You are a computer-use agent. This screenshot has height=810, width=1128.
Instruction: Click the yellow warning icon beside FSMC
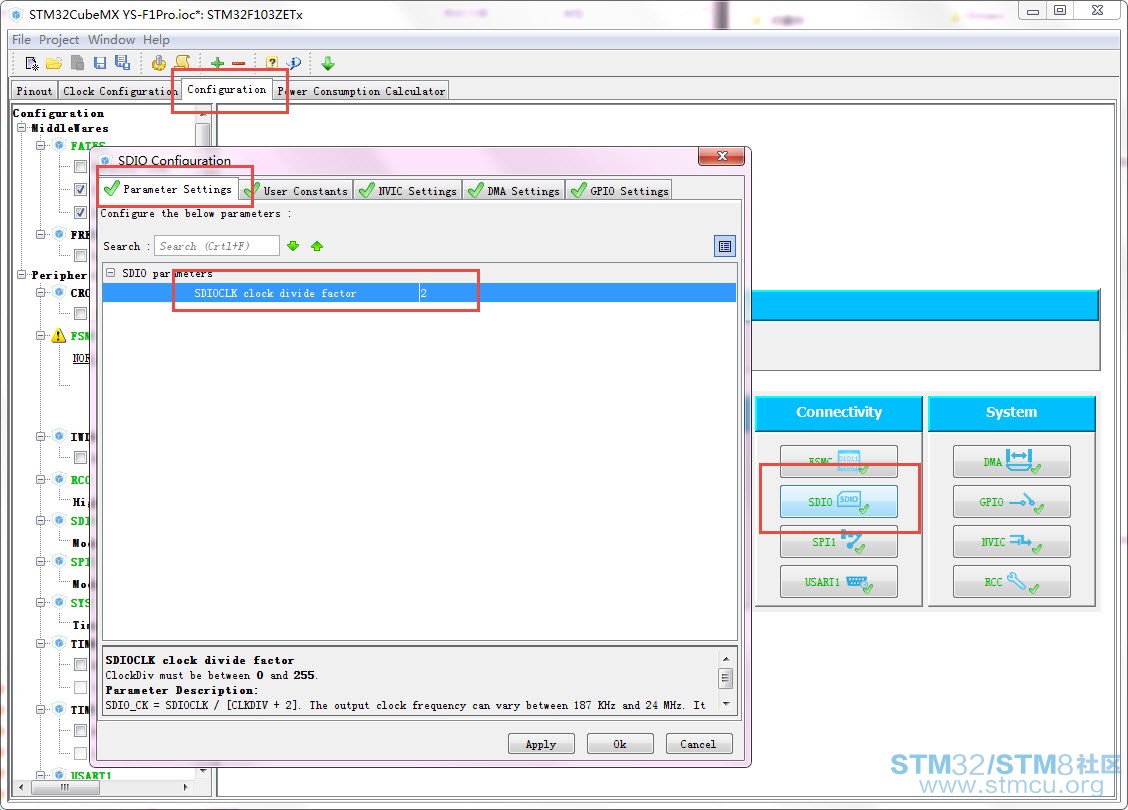[59, 335]
